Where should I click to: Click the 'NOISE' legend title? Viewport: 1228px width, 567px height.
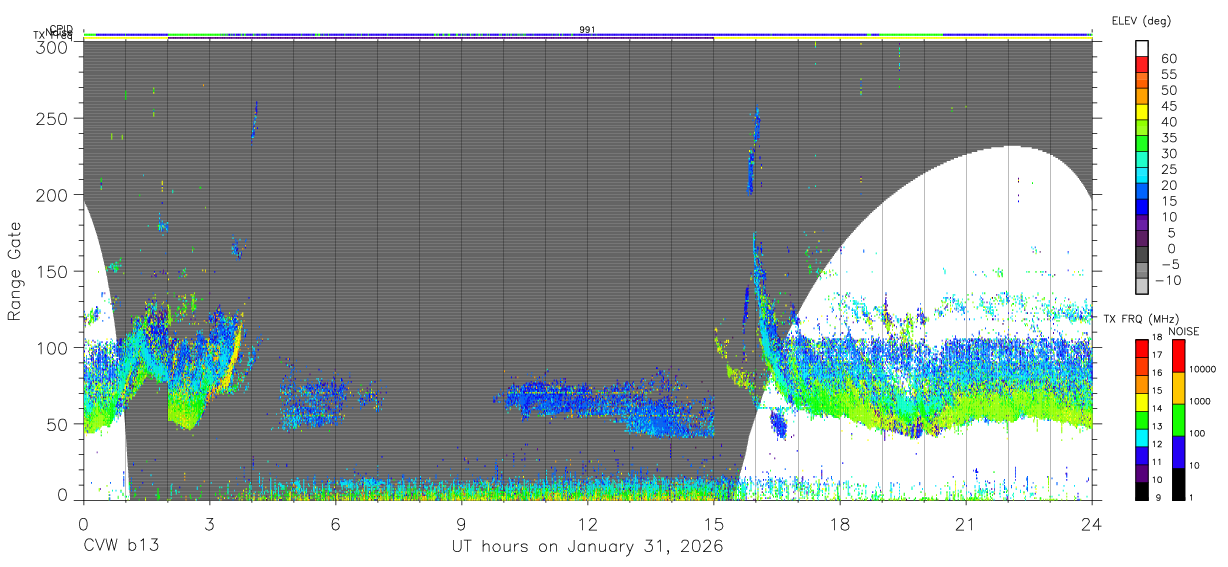[1183, 331]
